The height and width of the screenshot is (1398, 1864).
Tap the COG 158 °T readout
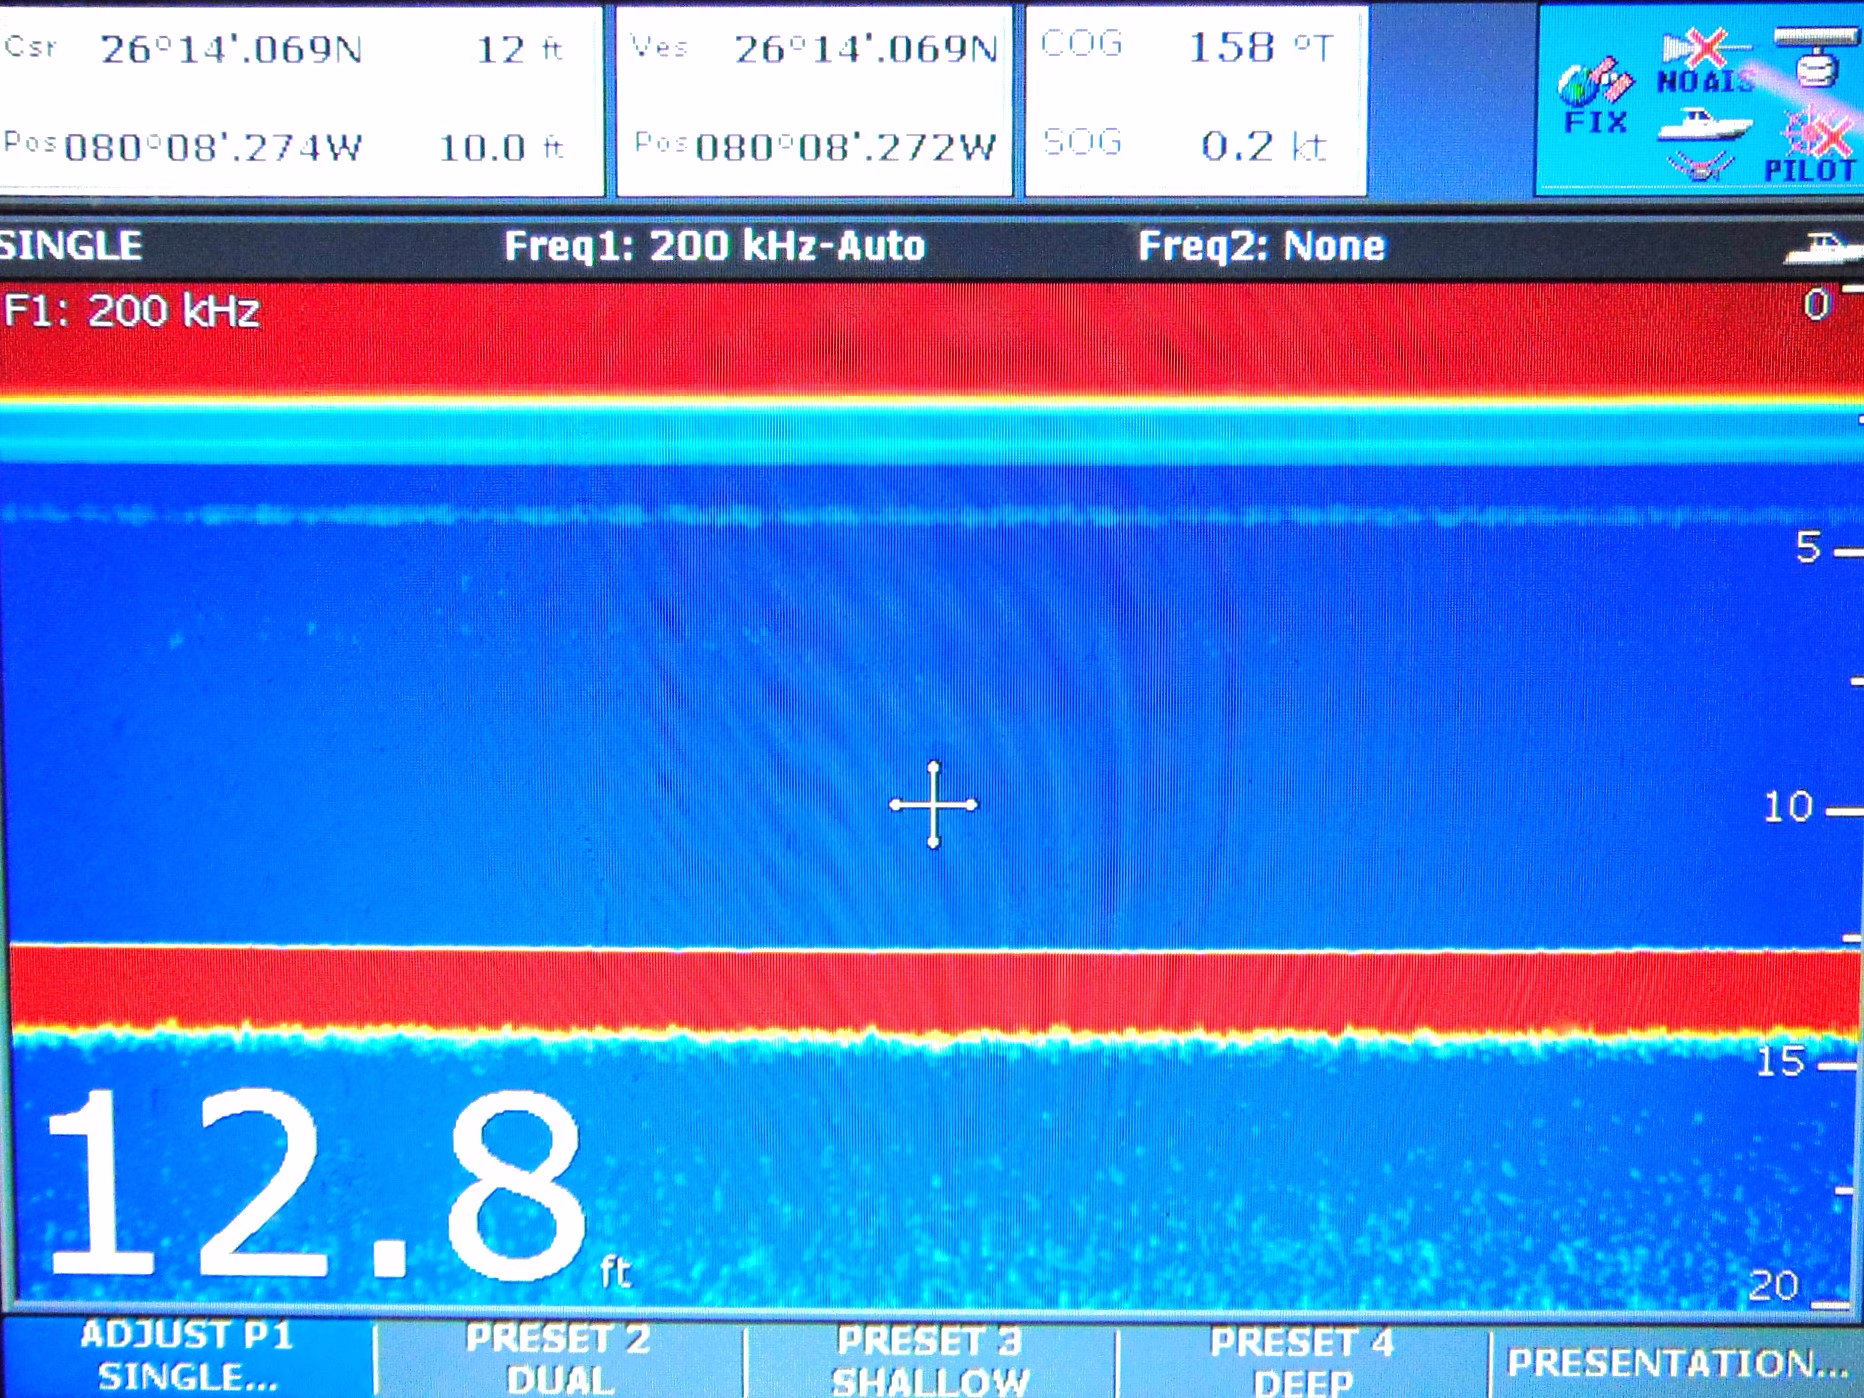1190,47
